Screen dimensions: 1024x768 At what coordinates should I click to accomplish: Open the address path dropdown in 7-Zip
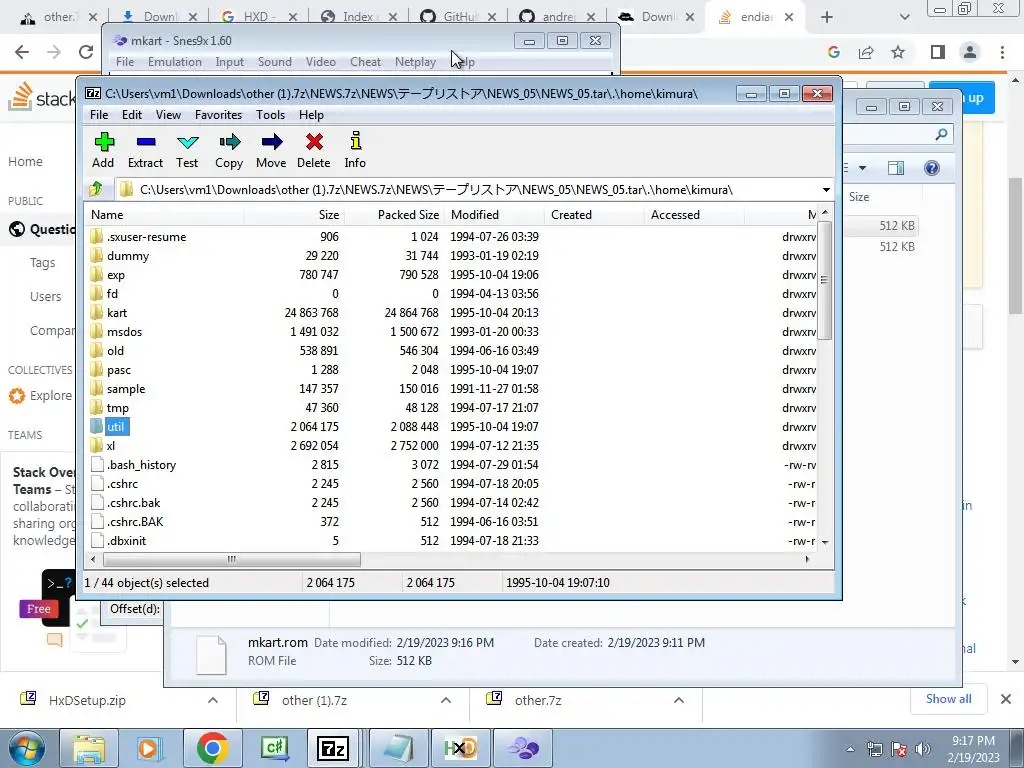pyautogui.click(x=825, y=190)
